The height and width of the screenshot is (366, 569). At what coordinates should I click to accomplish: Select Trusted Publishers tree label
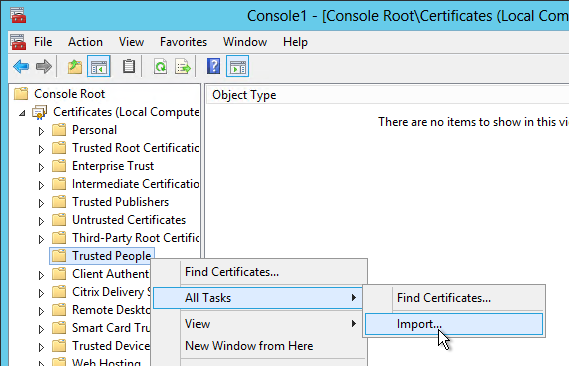click(x=120, y=202)
